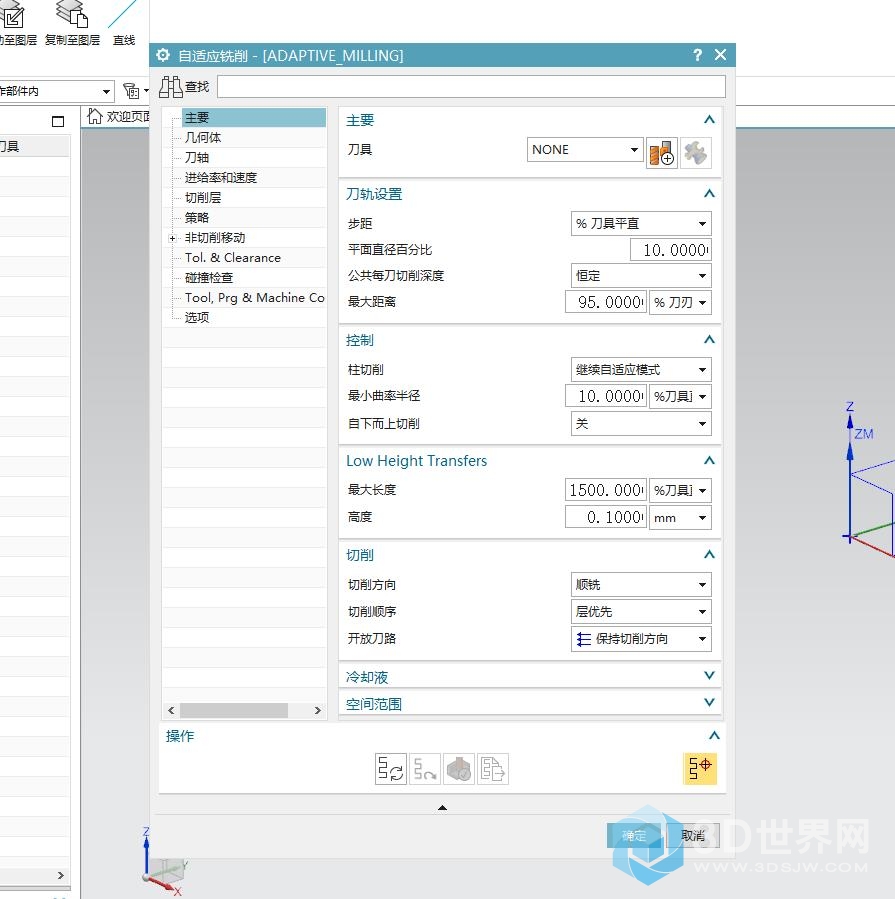This screenshot has height=899, width=895.
Task: Open the 切削方向 顺铣 dropdown
Action: click(x=640, y=585)
